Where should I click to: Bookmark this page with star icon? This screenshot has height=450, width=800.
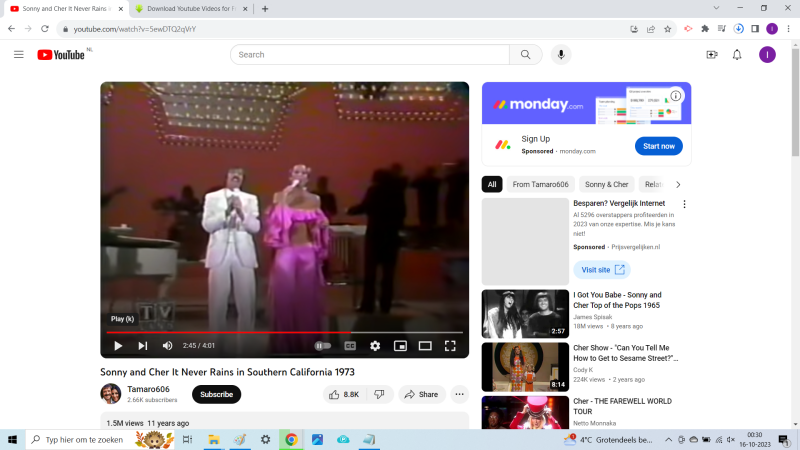[x=667, y=29]
